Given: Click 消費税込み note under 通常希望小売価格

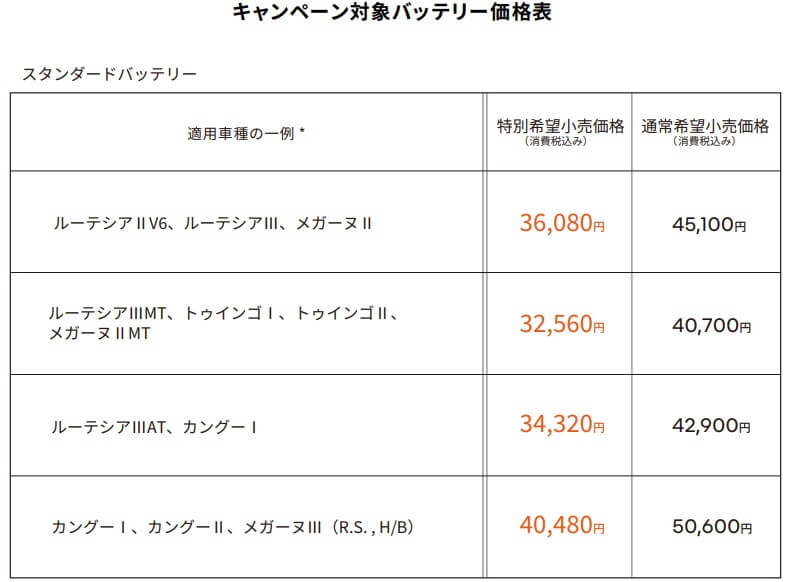Looking at the screenshot, I should coord(704,141).
